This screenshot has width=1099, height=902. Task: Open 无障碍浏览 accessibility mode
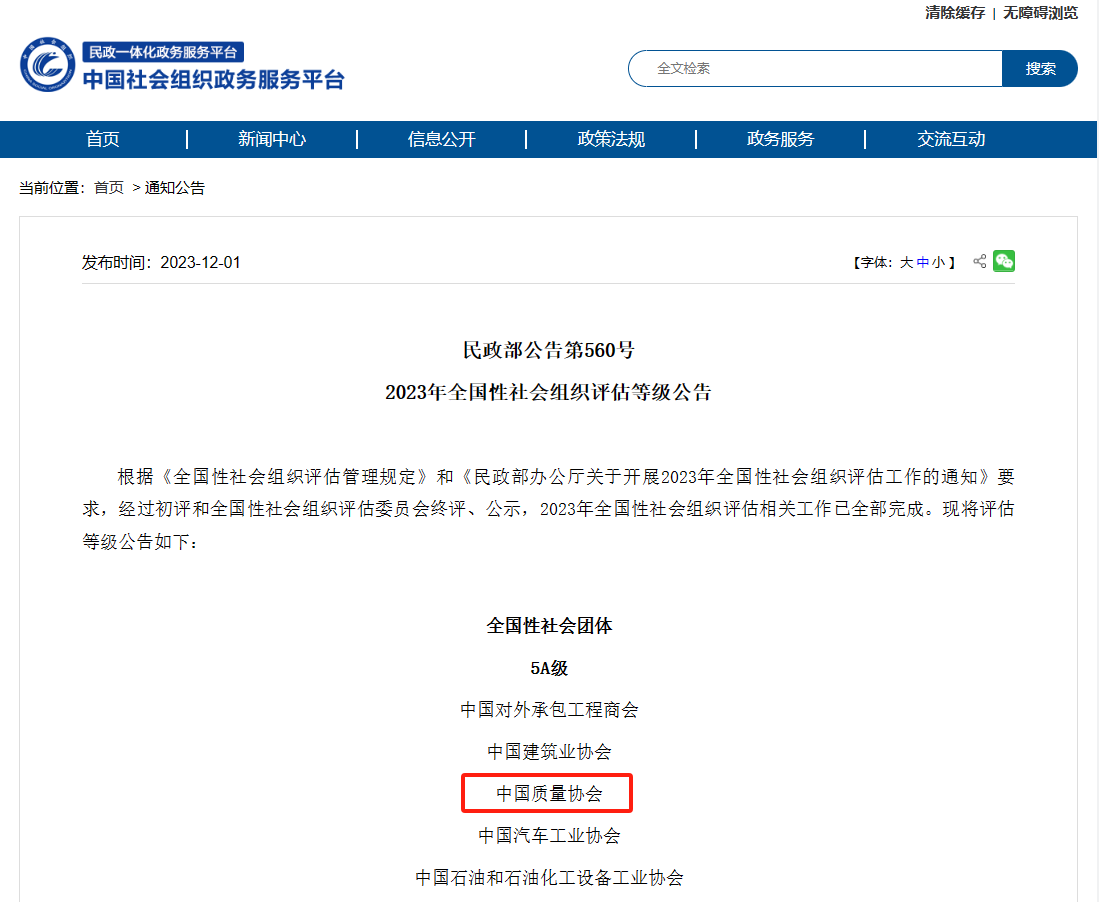[x=1041, y=13]
